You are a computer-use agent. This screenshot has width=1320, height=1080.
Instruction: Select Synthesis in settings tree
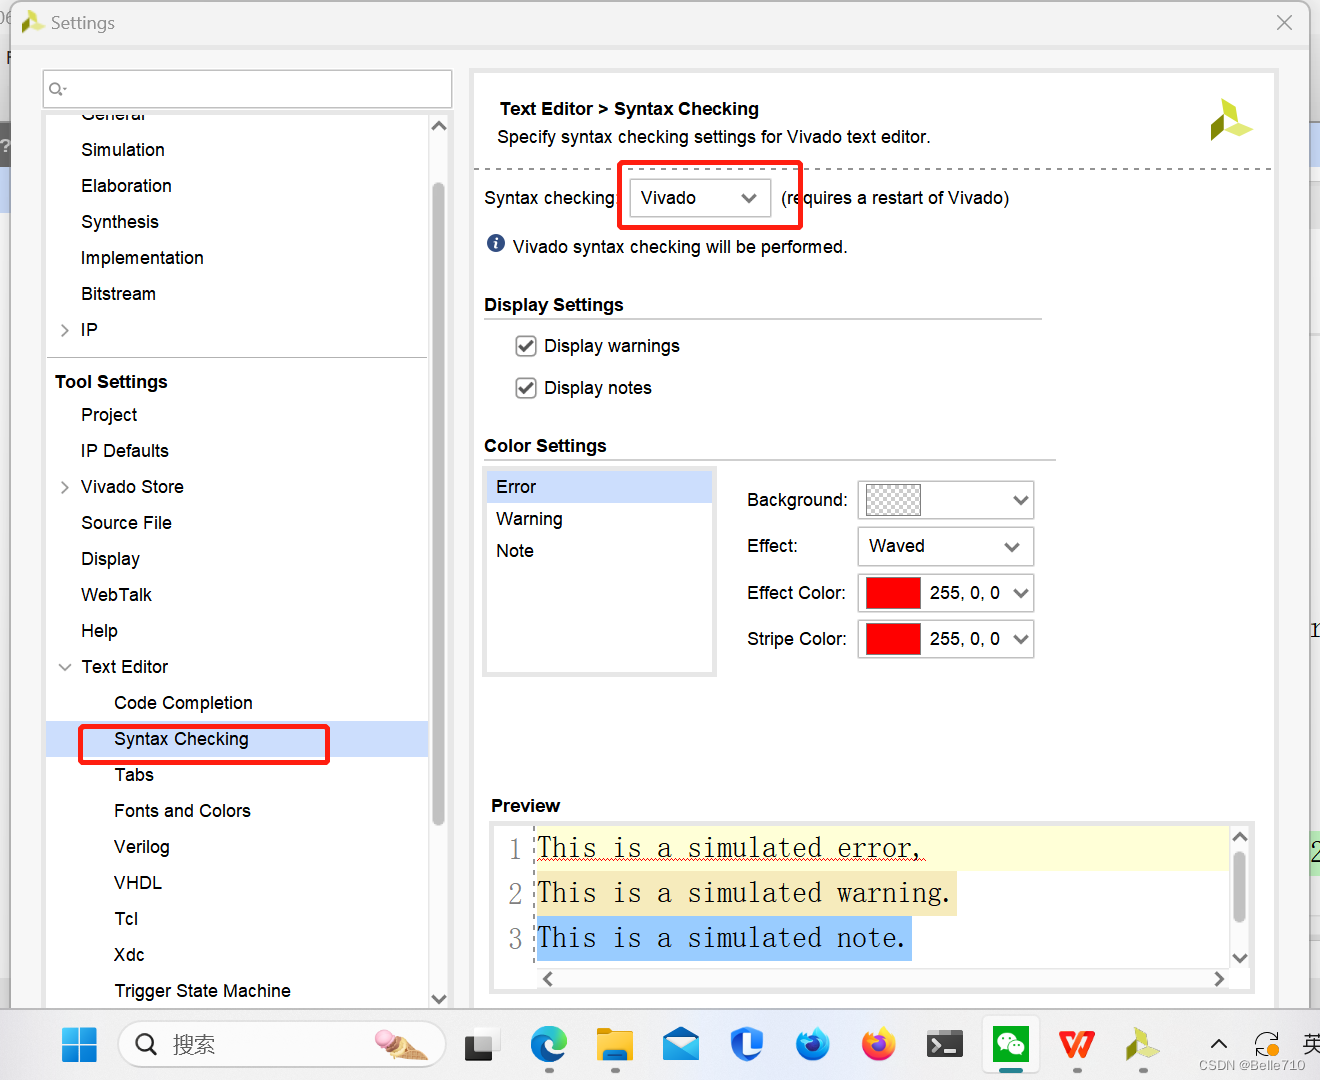coord(120,222)
